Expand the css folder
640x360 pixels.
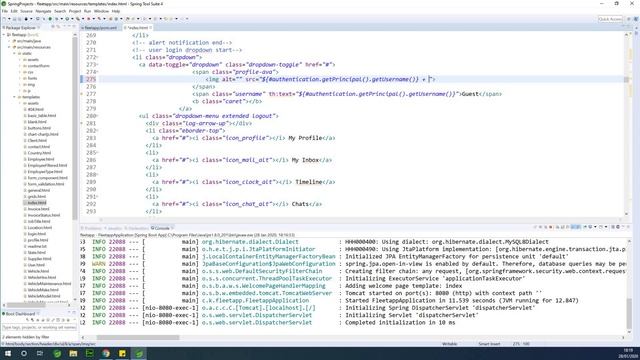[x=19, y=72]
